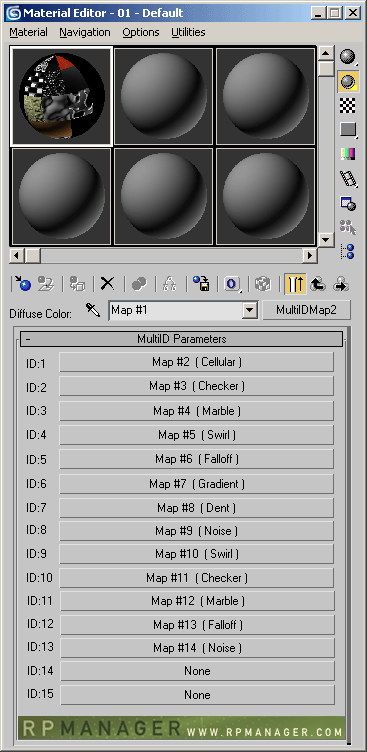367x752 pixels.
Task: Open Material Editor Options icon
Action: click(x=348, y=203)
